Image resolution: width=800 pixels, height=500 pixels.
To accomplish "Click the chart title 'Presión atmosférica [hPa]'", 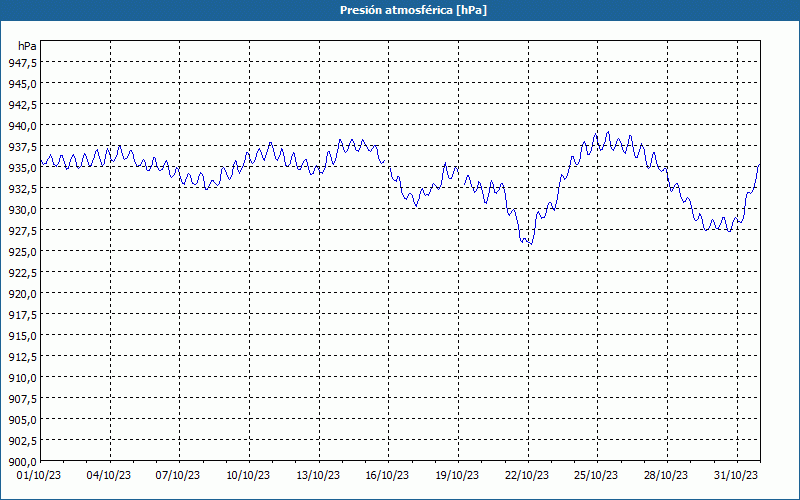I will click(x=413, y=10).
